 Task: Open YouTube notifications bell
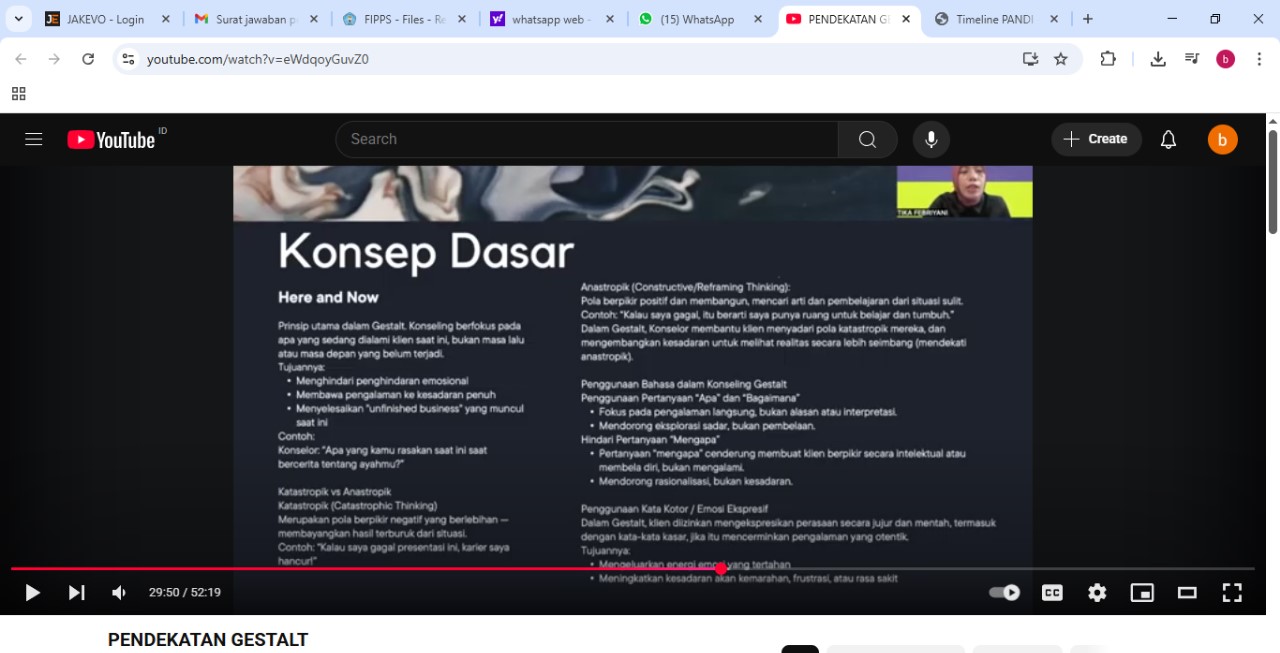[1168, 139]
